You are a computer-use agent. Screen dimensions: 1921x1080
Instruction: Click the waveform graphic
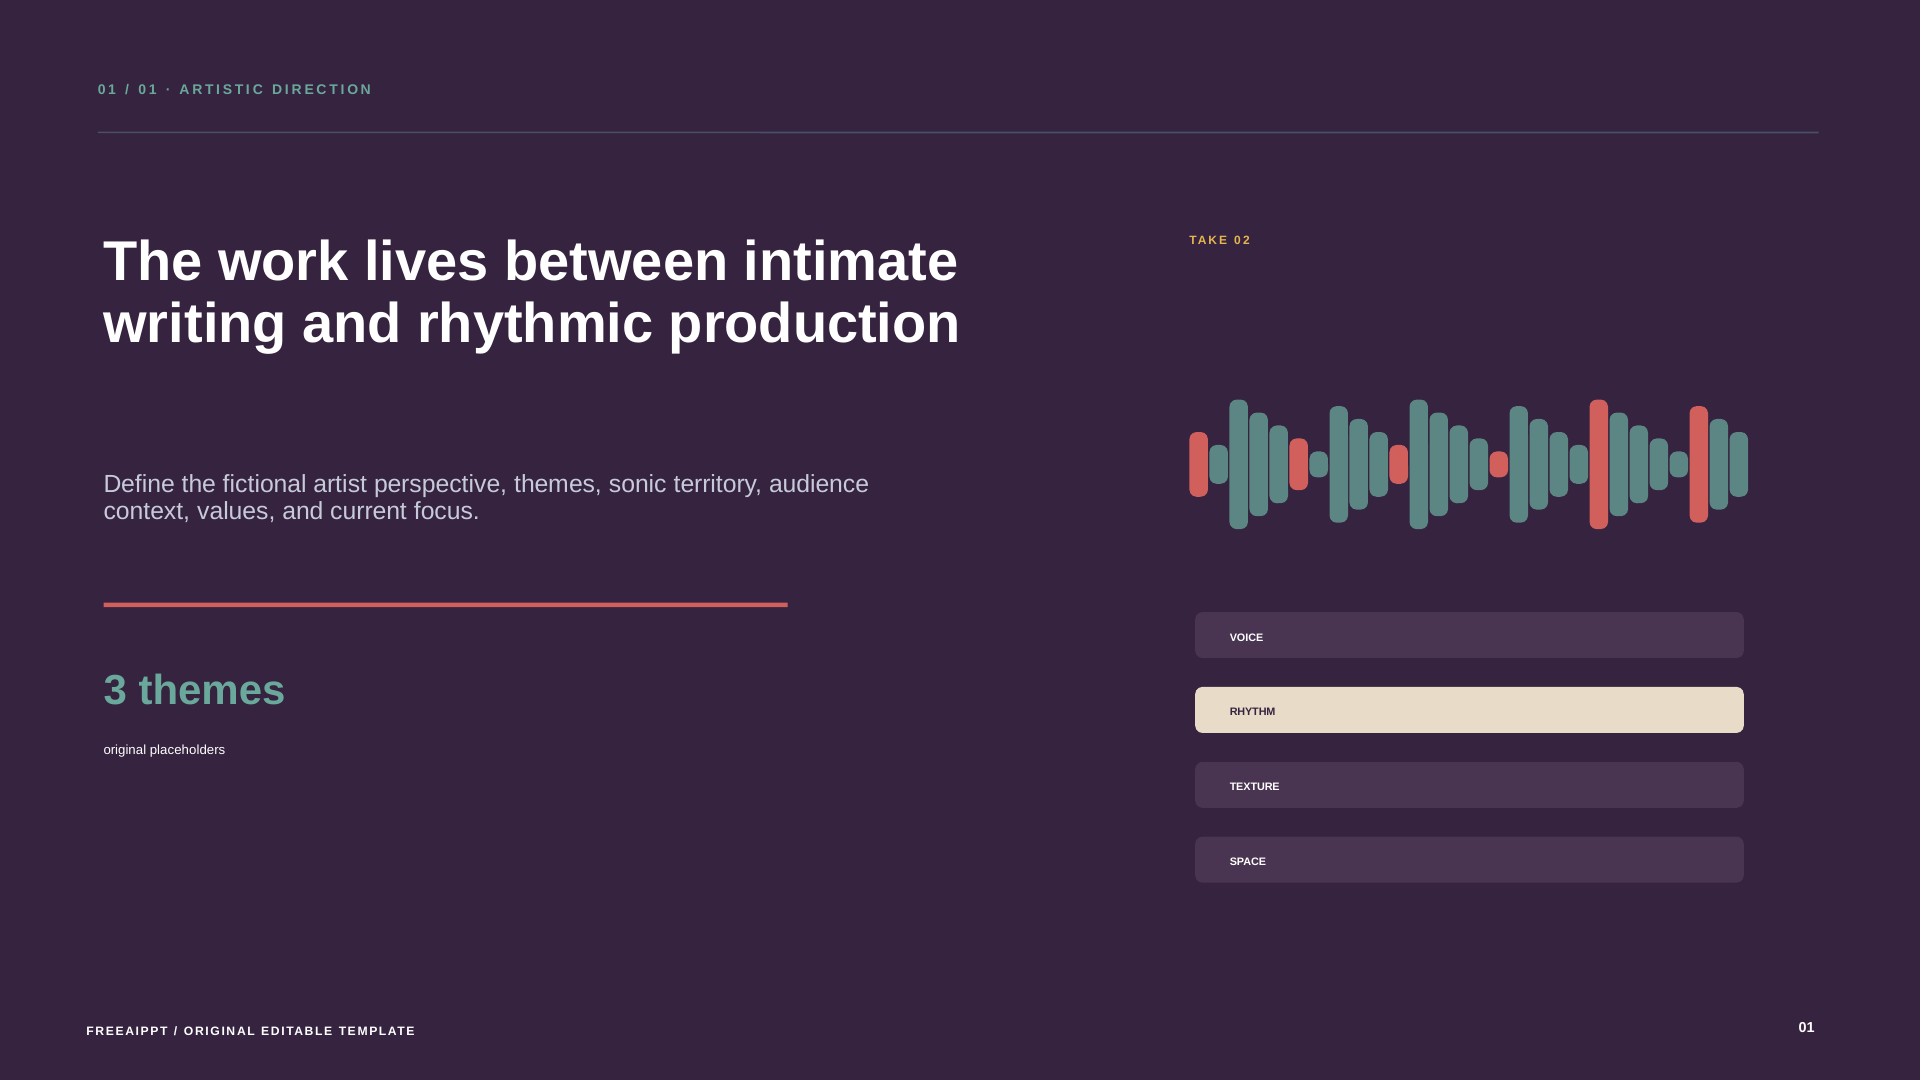tap(1468, 464)
